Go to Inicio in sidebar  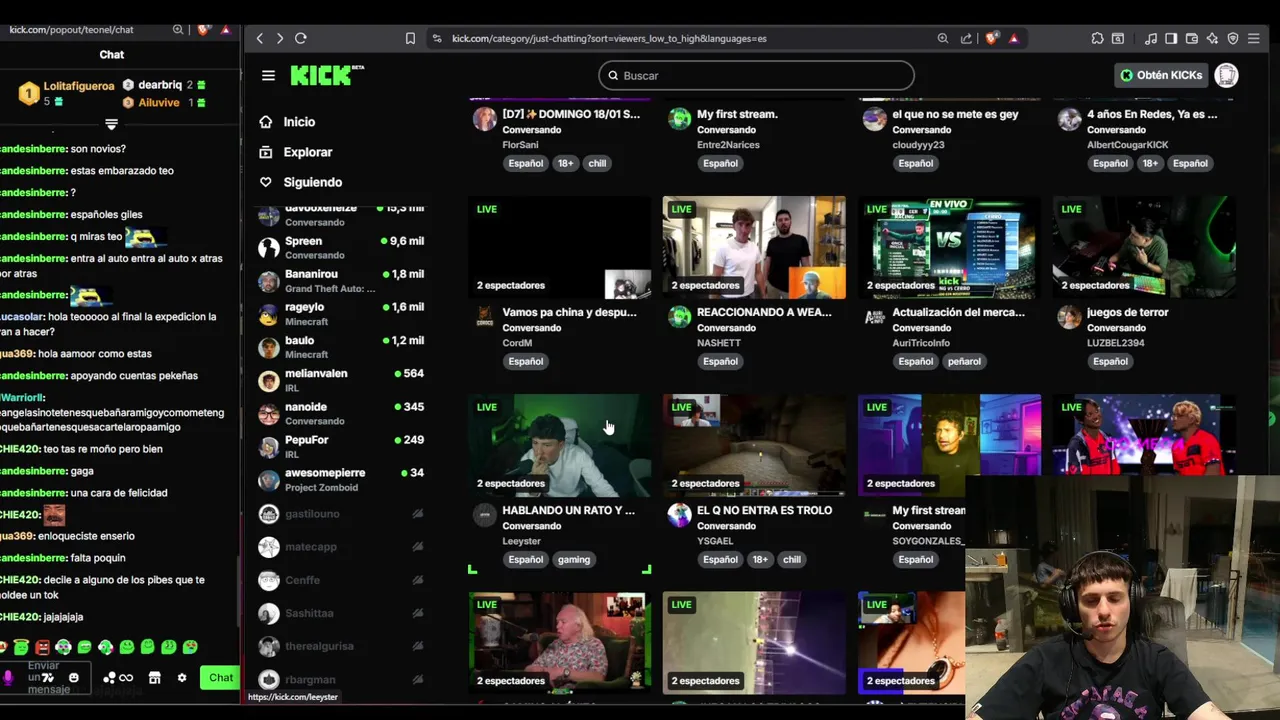tap(299, 122)
